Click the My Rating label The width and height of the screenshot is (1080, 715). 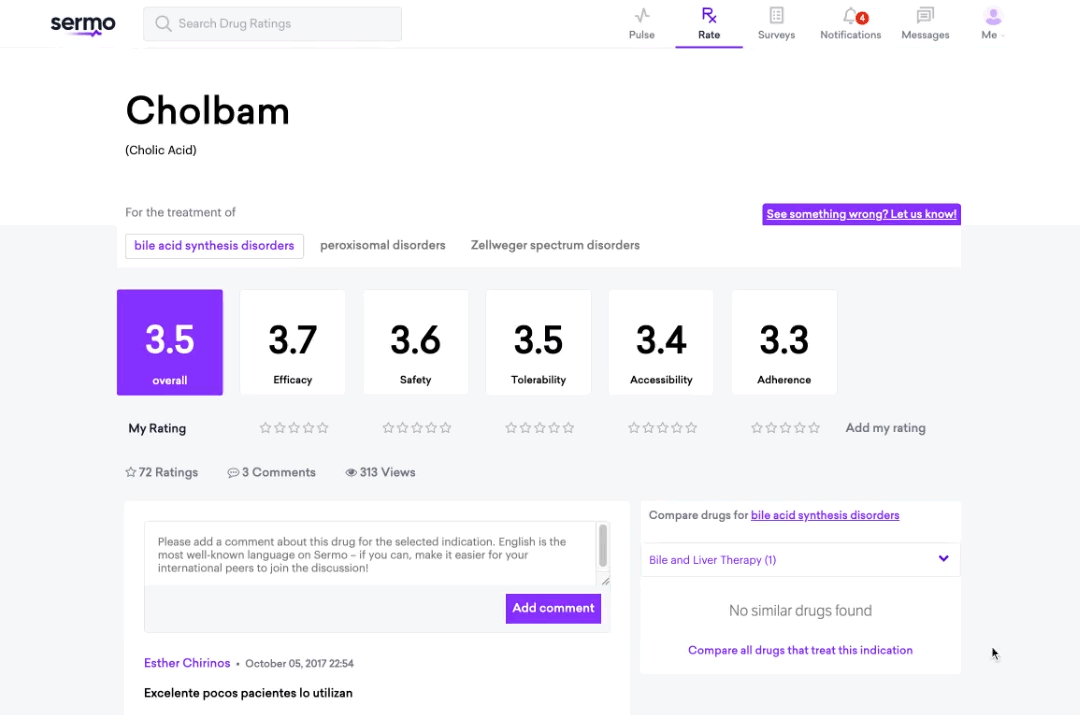pyautogui.click(x=157, y=428)
